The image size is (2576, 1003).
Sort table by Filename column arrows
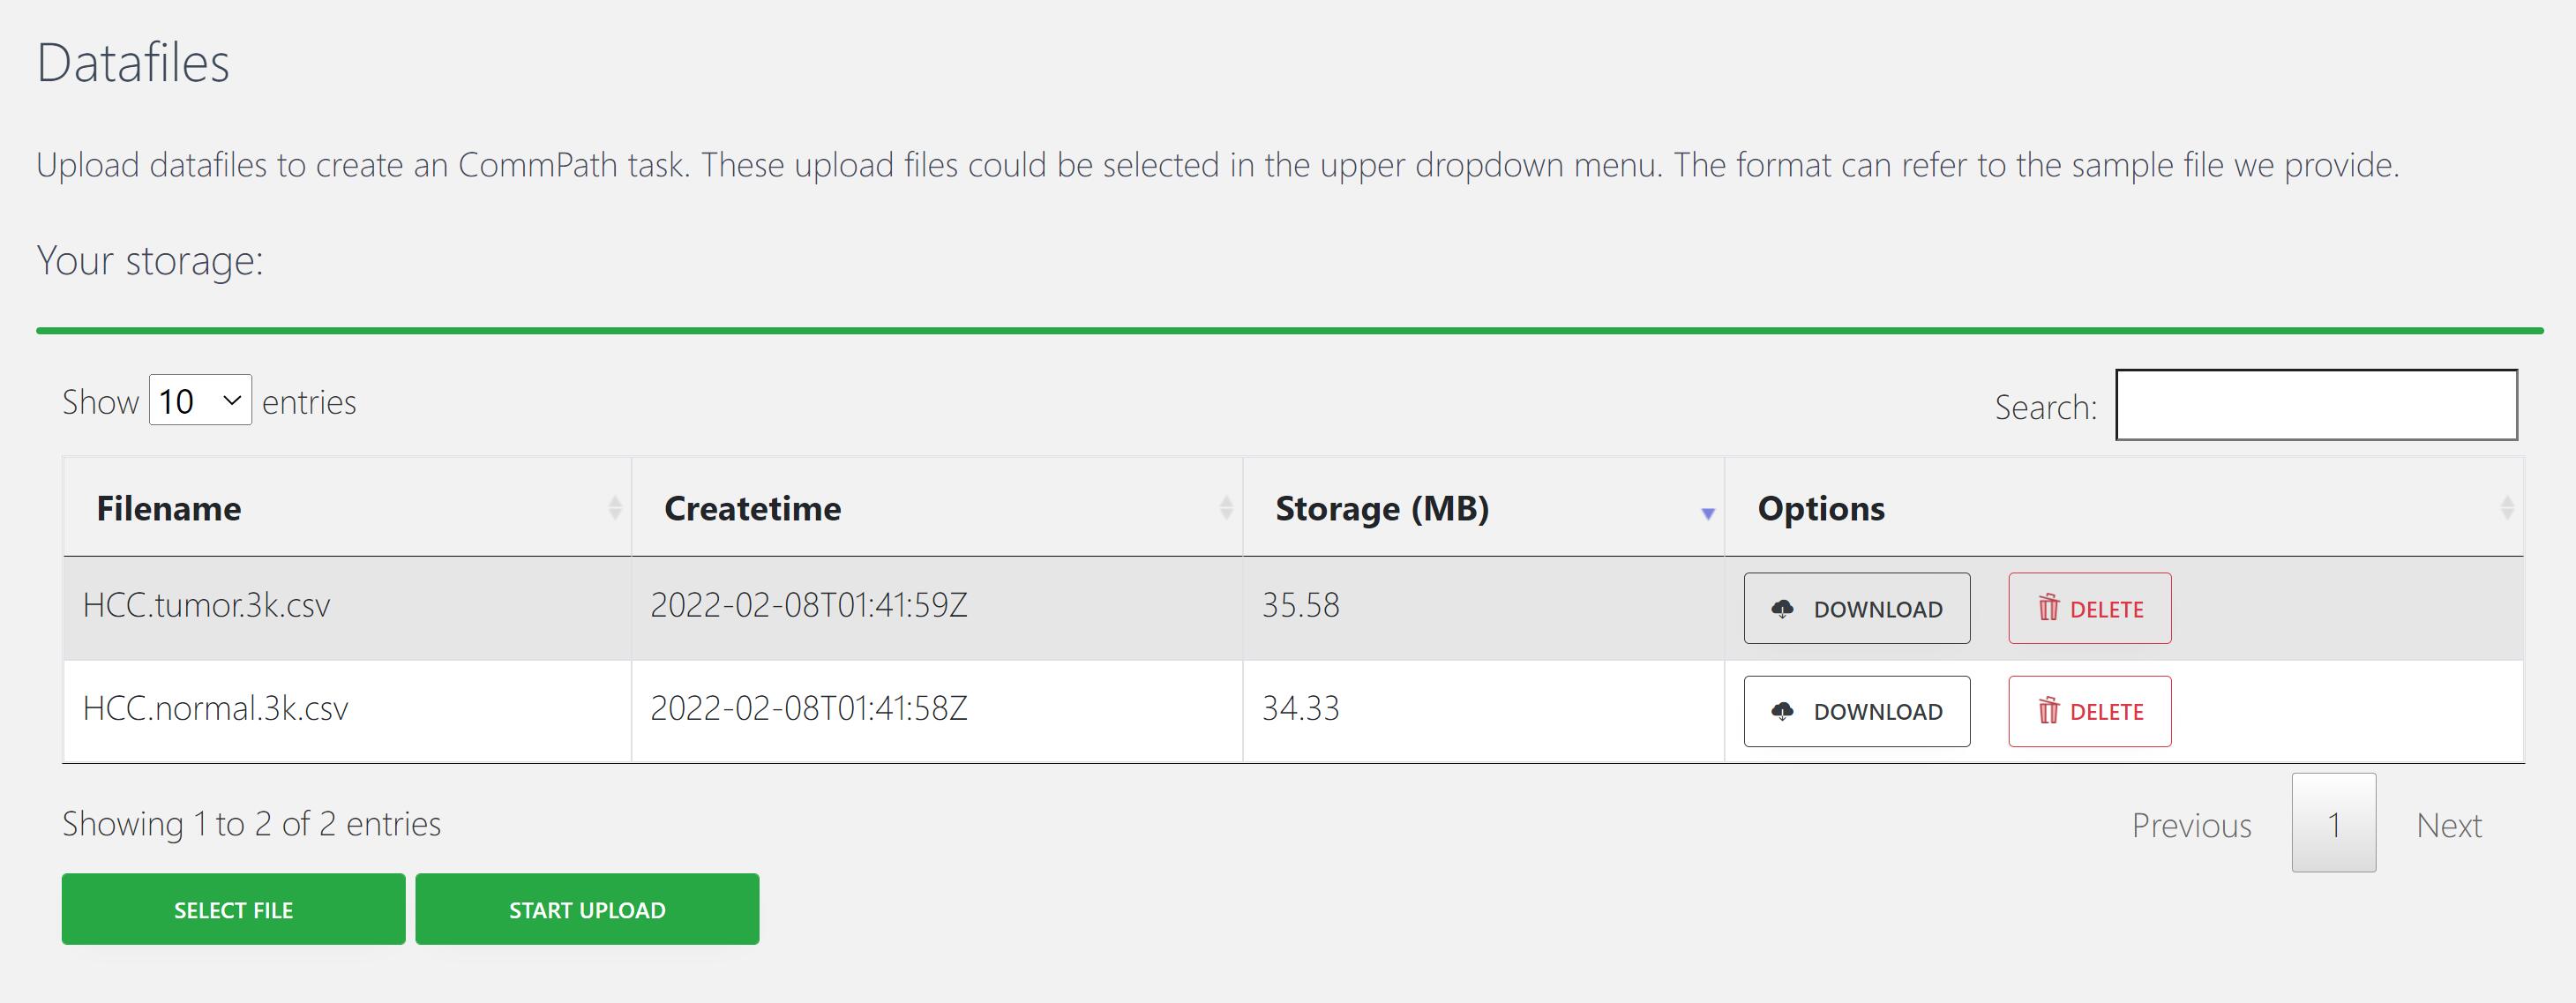pos(615,508)
